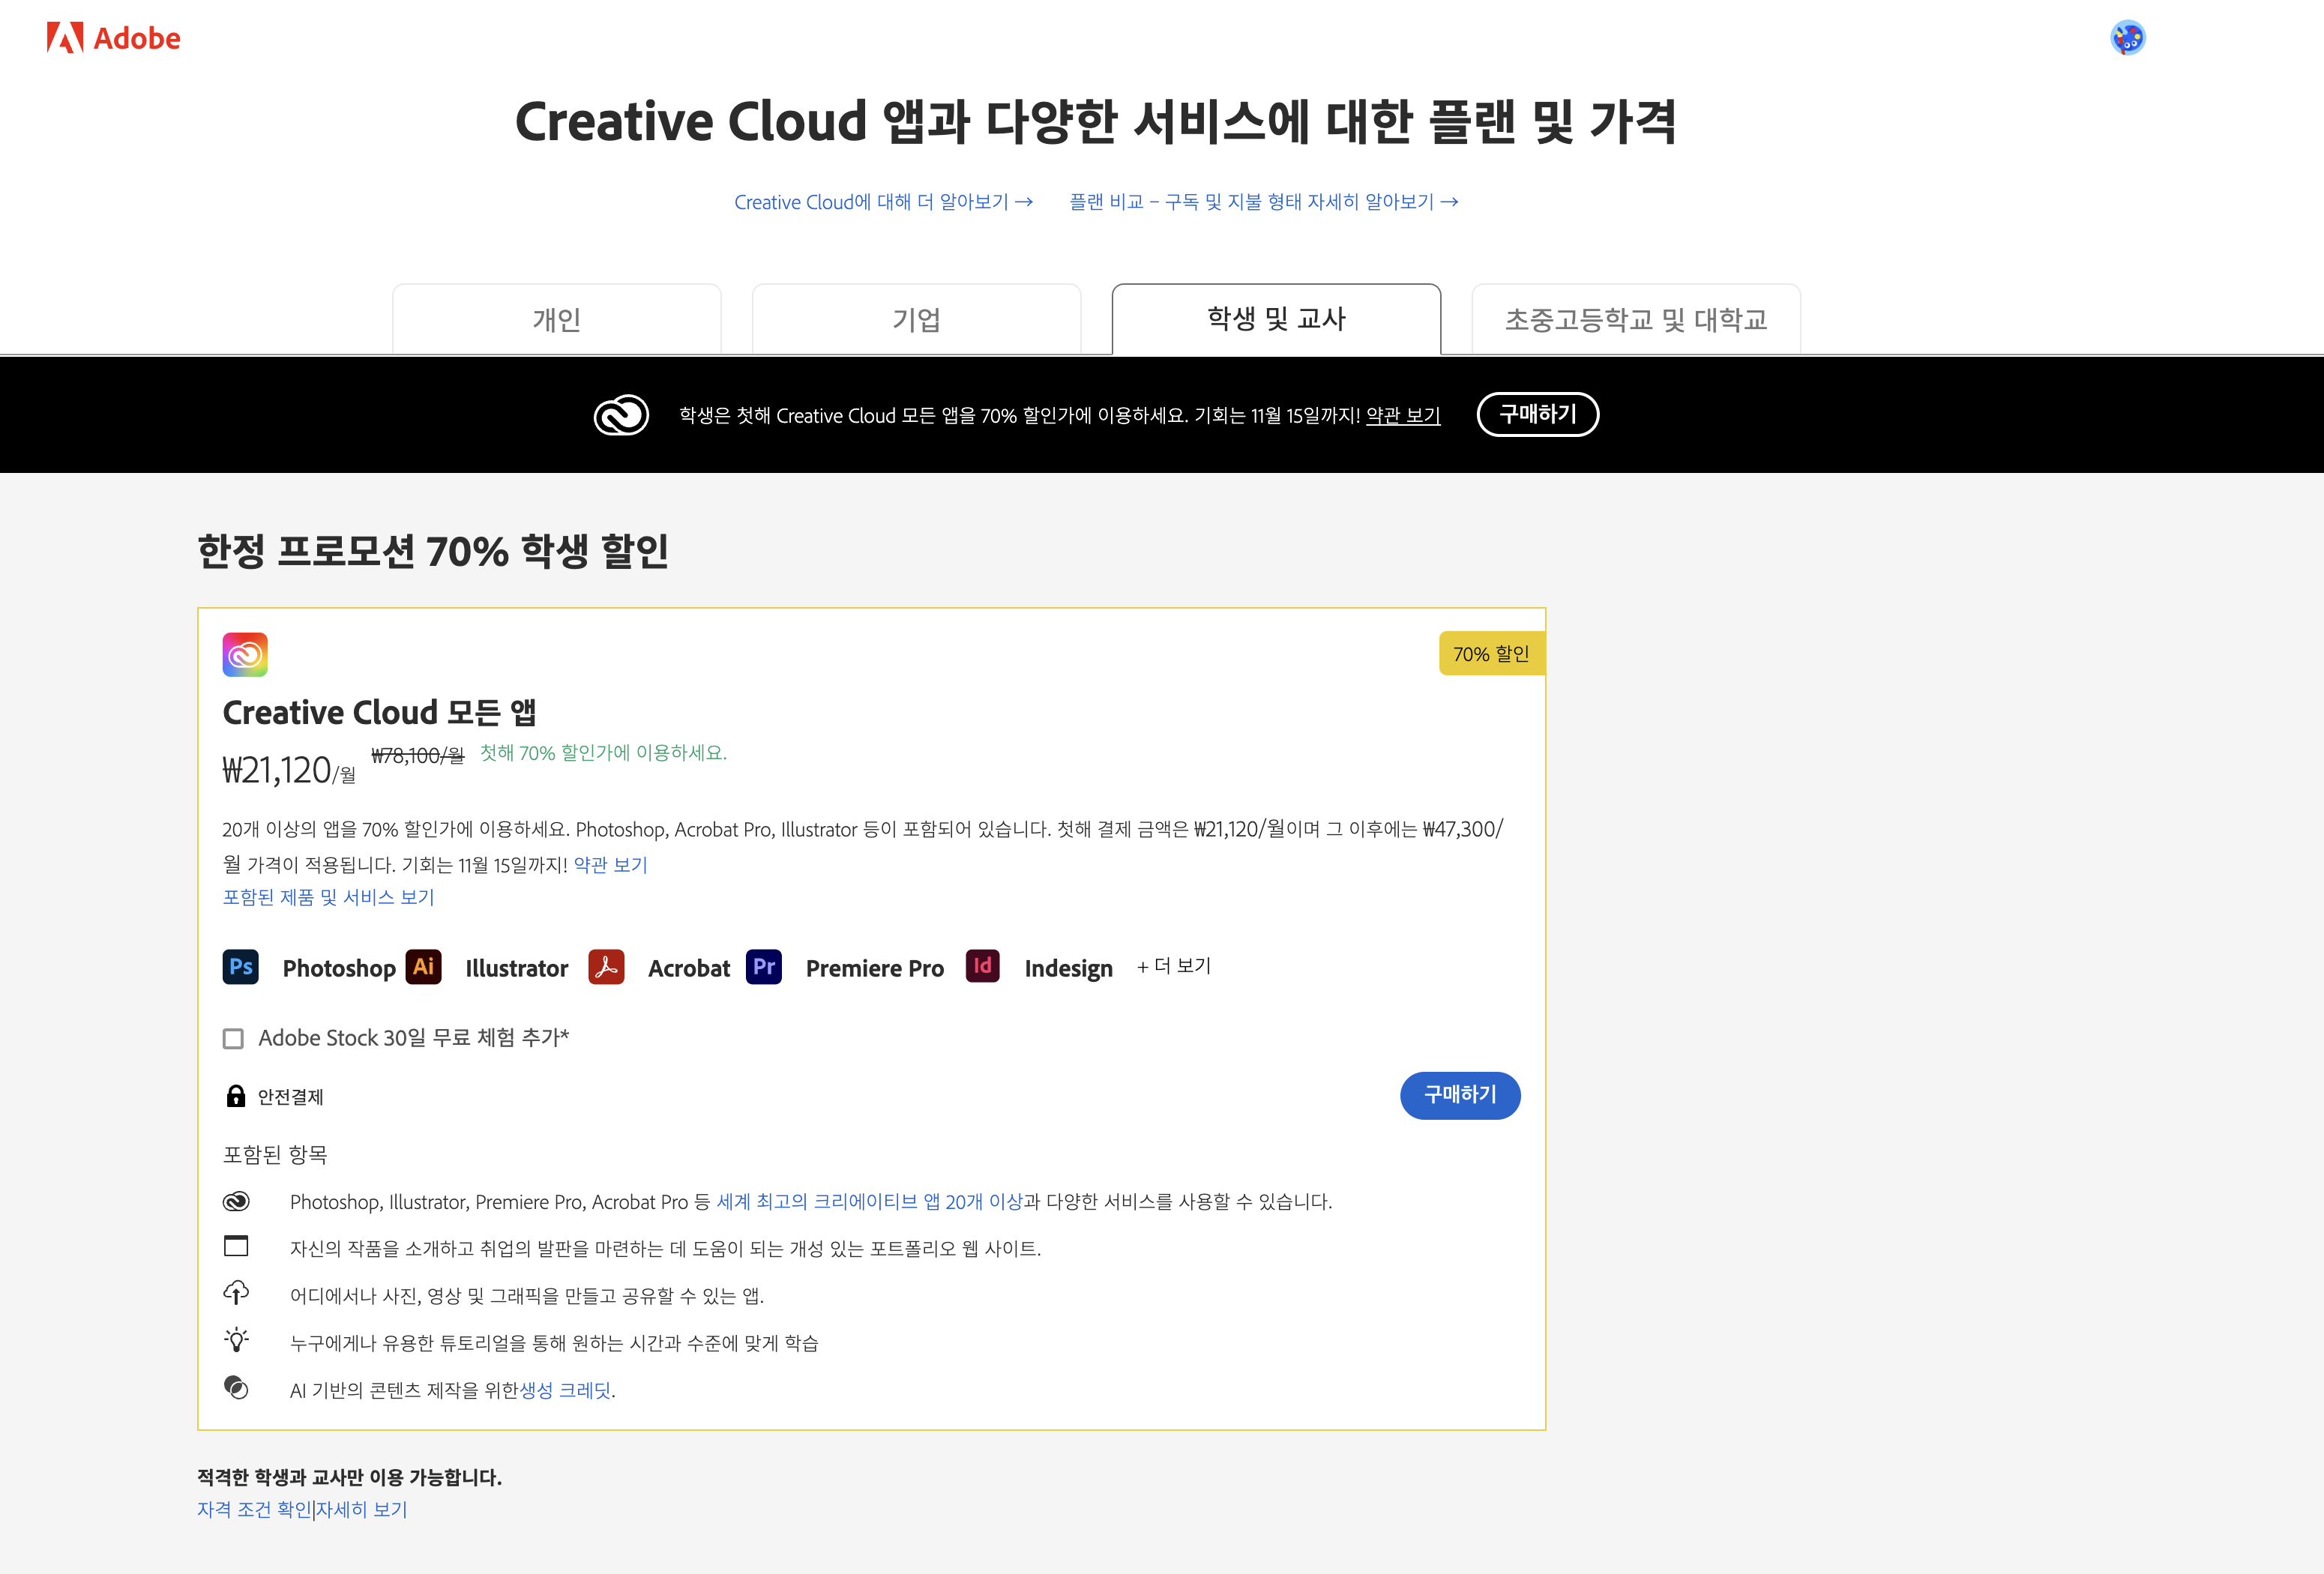Click the Acrobat app icon

click(606, 967)
